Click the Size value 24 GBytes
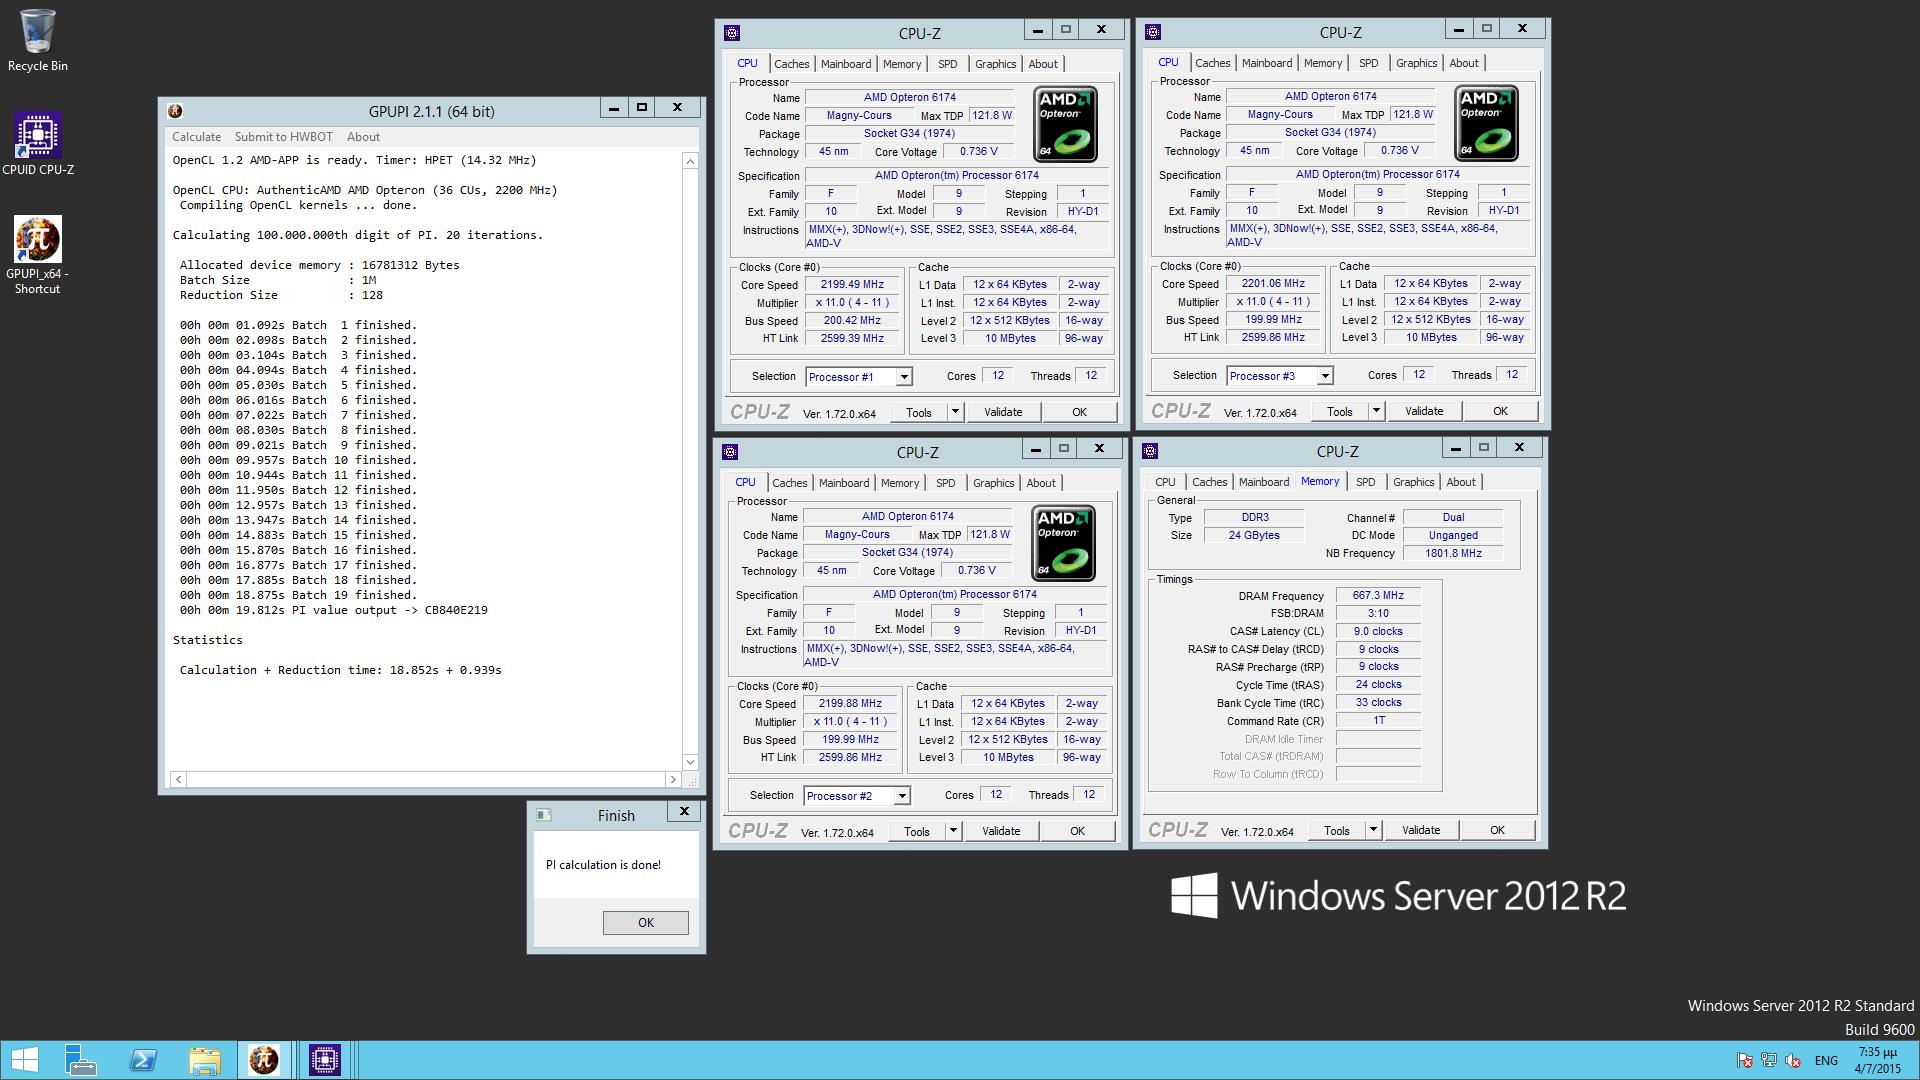Image resolution: width=1920 pixels, height=1080 pixels. point(1254,535)
